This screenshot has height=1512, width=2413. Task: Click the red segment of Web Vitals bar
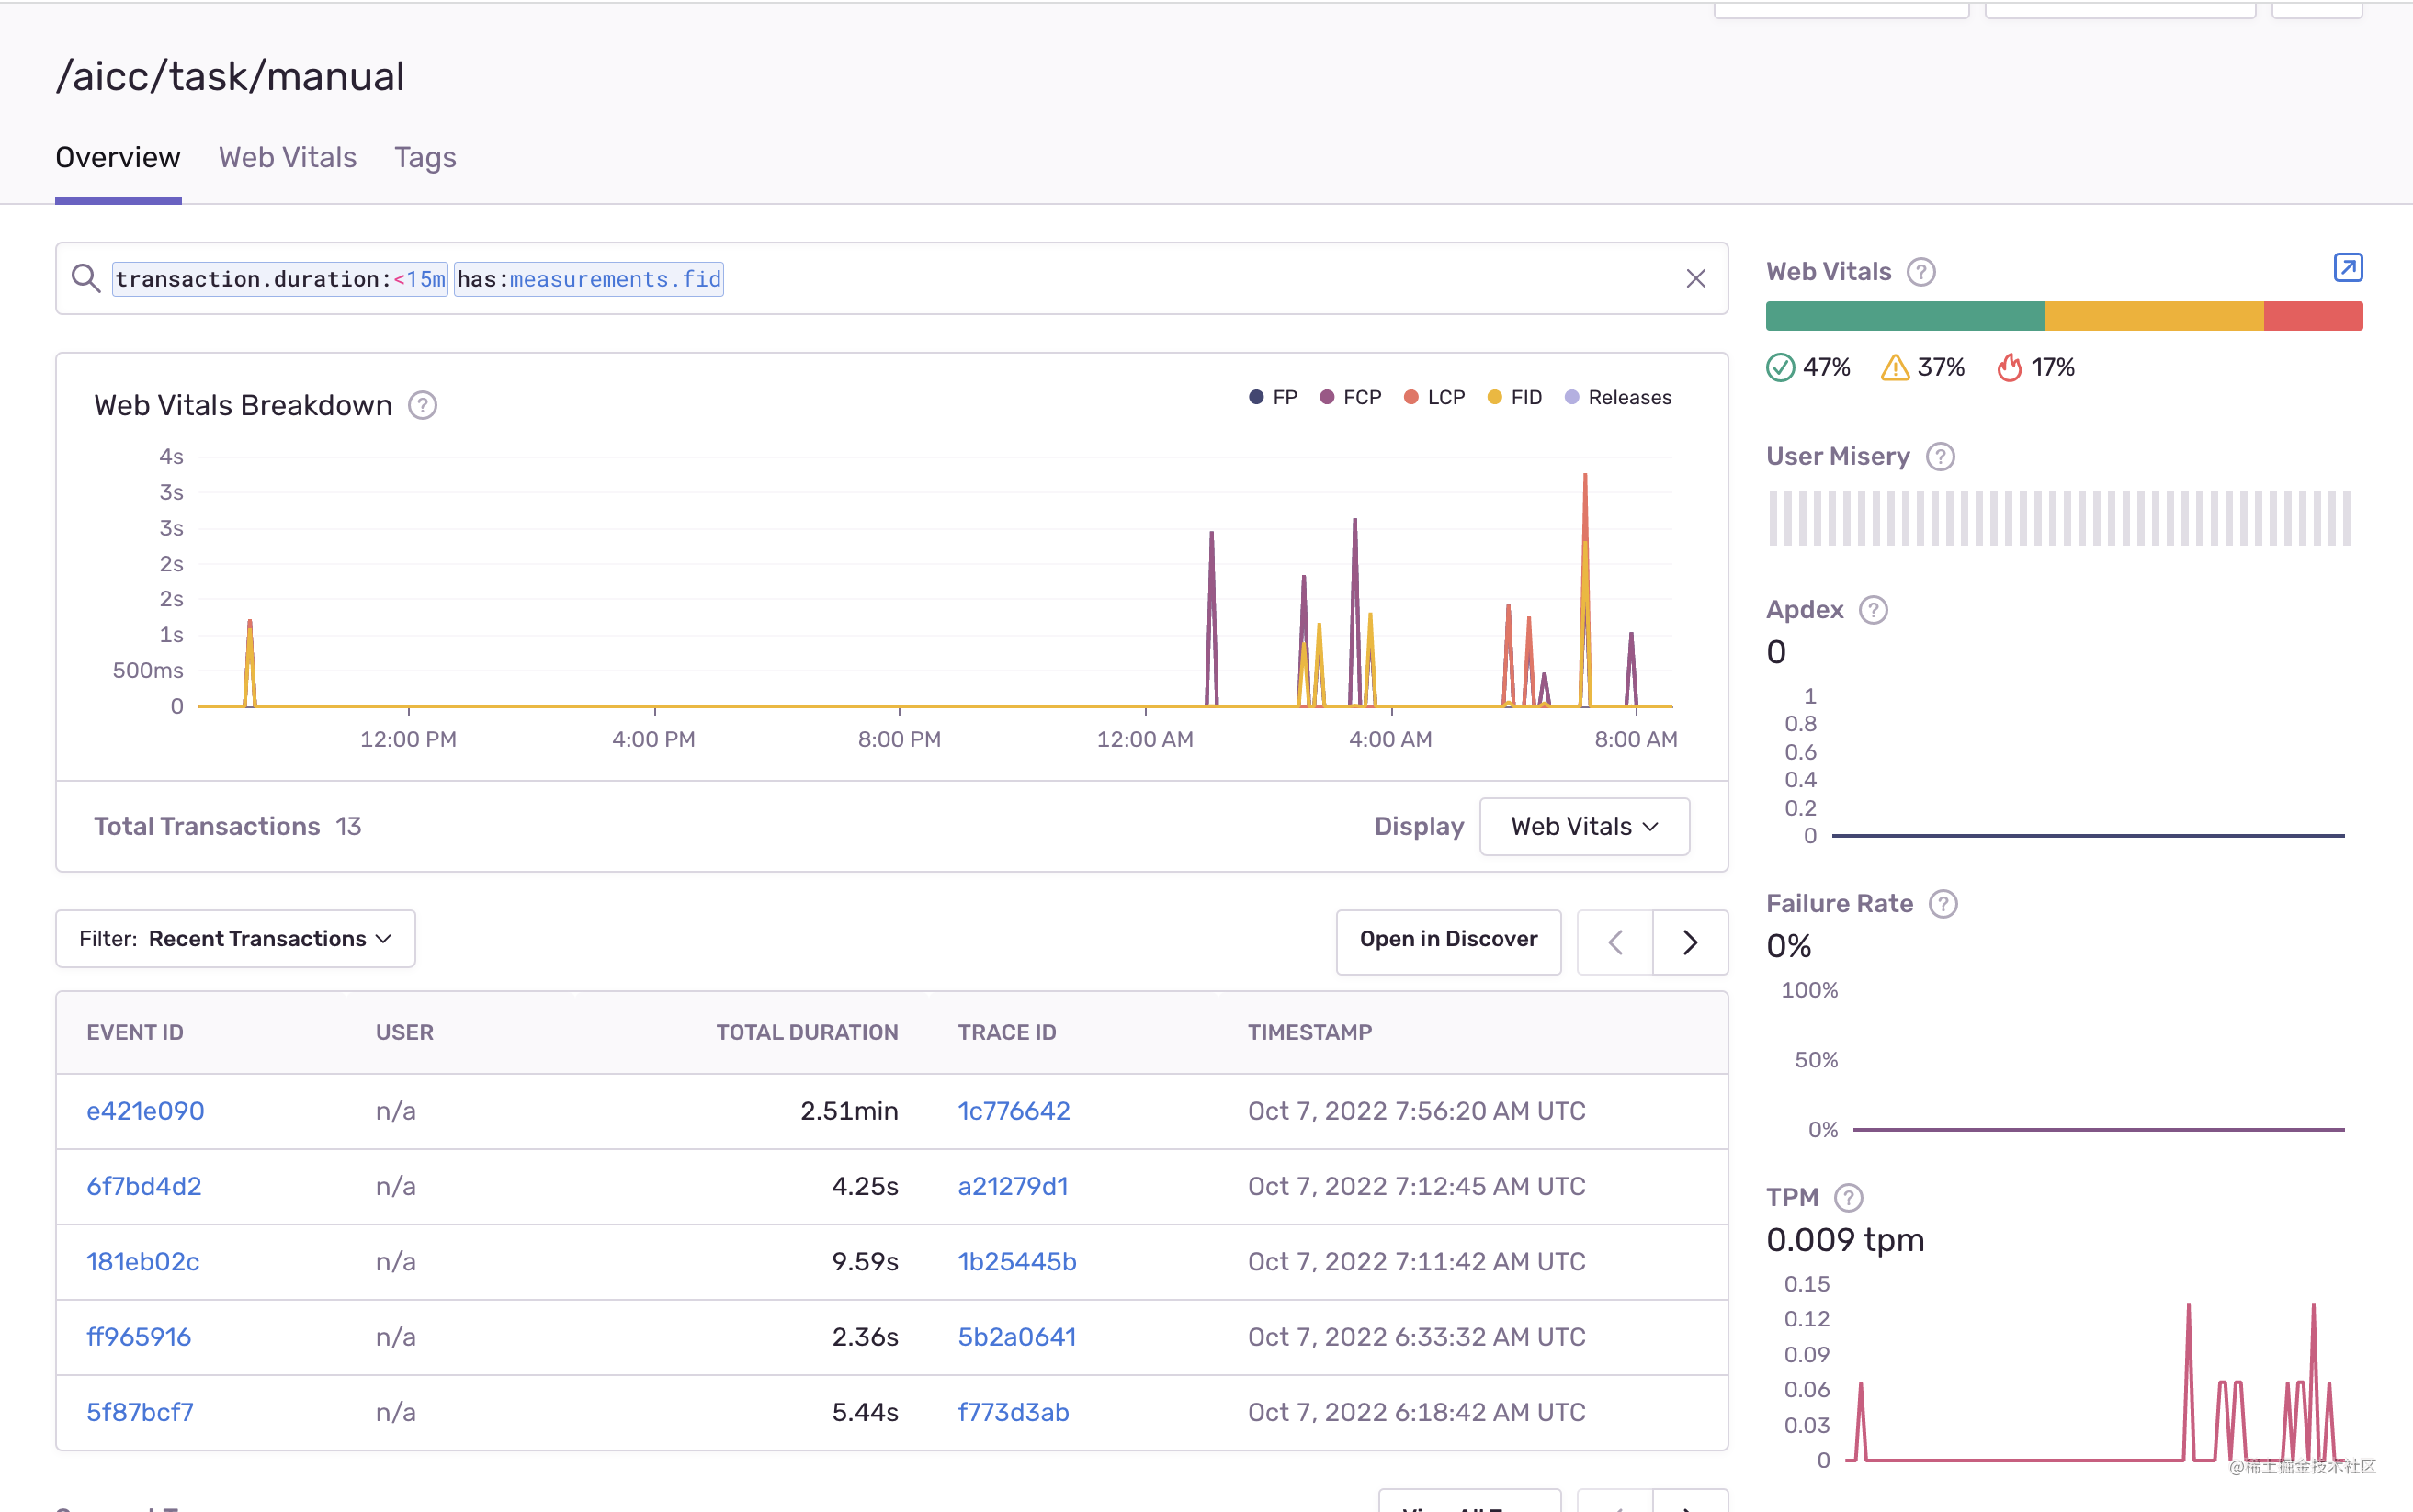2313,316
